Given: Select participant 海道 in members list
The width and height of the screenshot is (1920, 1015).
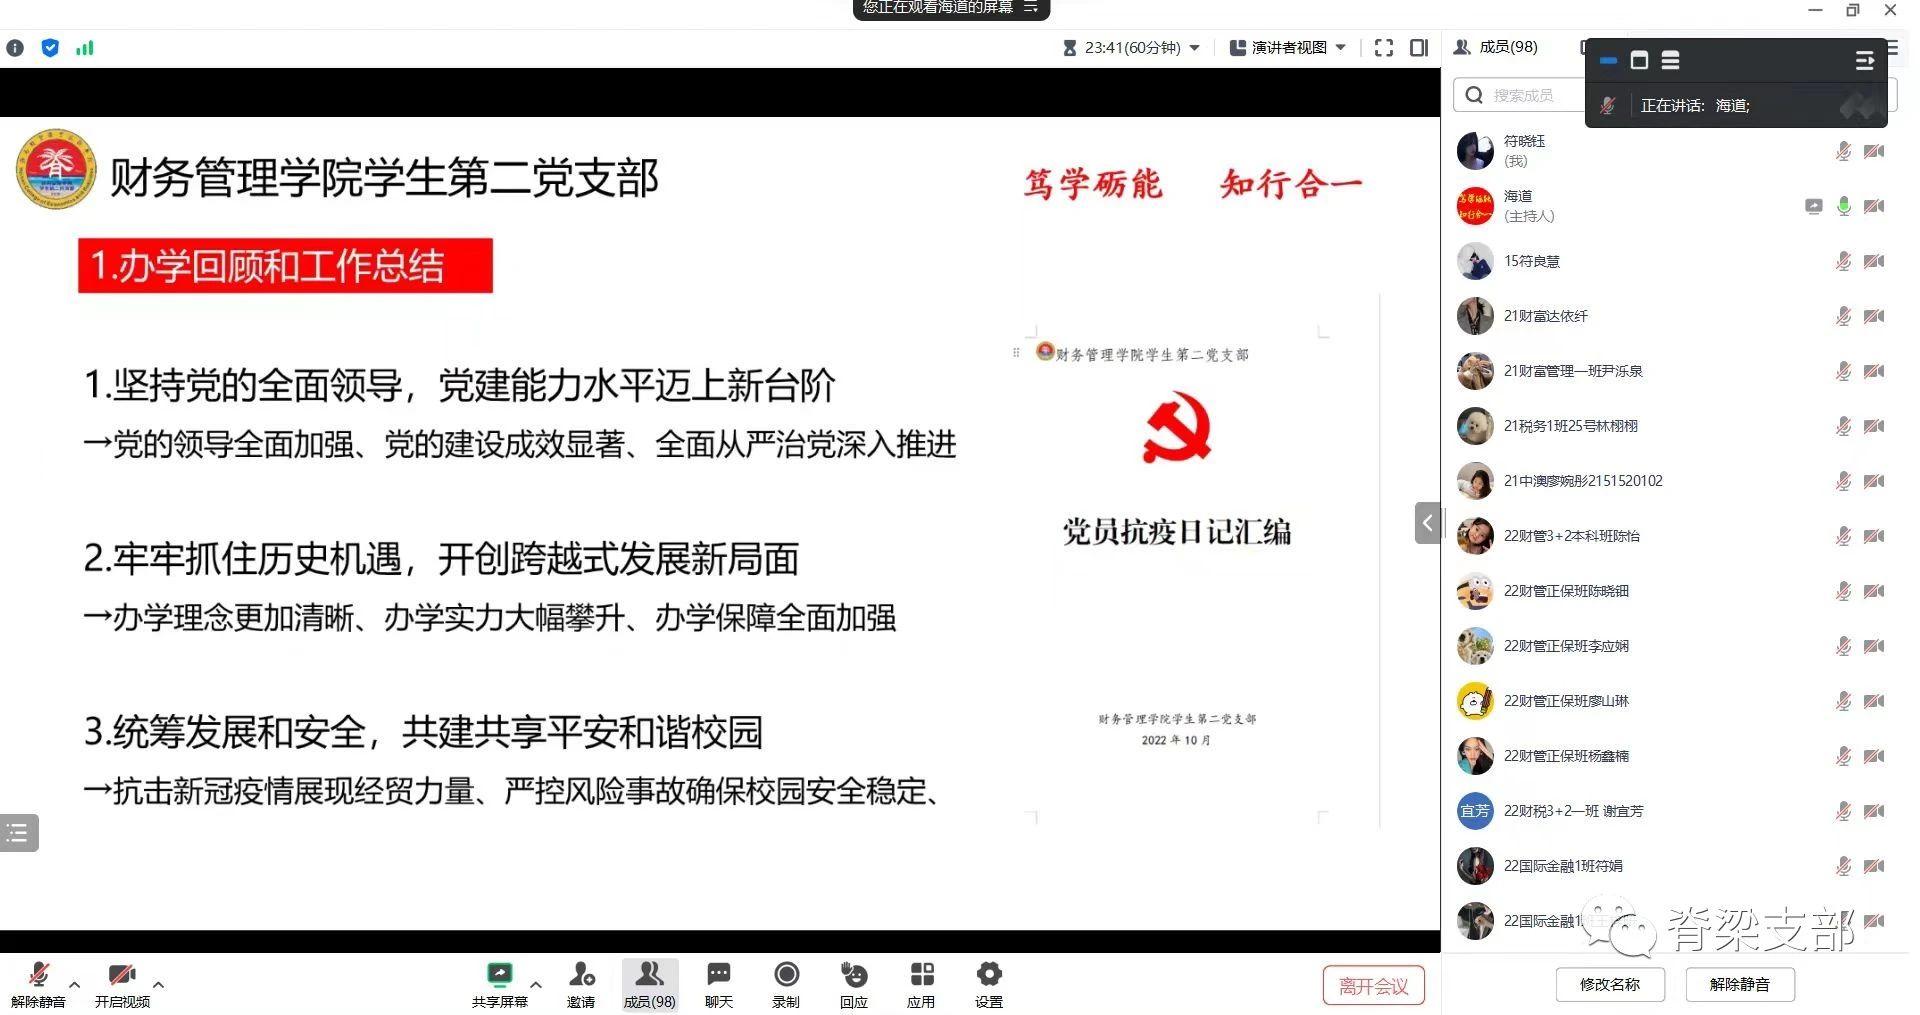Looking at the screenshot, I should point(1518,206).
